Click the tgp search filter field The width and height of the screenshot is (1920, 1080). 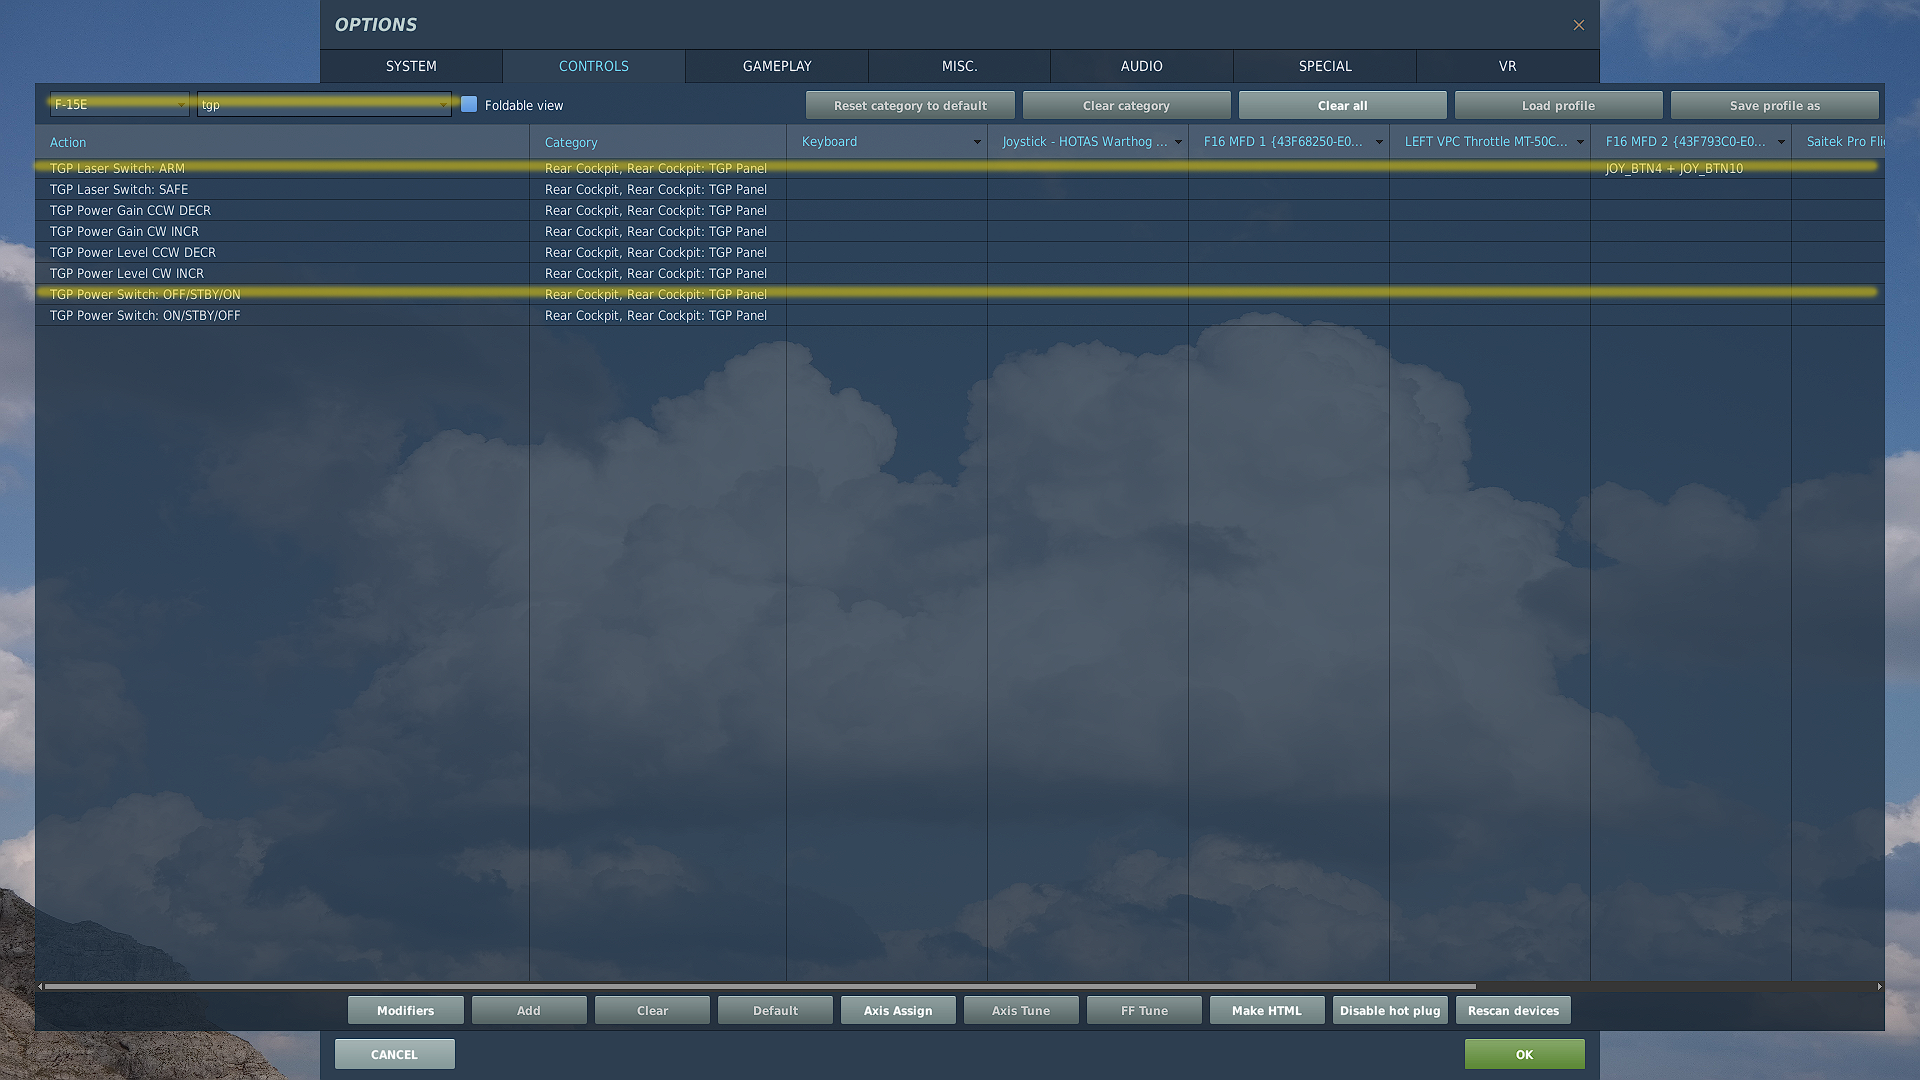coord(324,104)
